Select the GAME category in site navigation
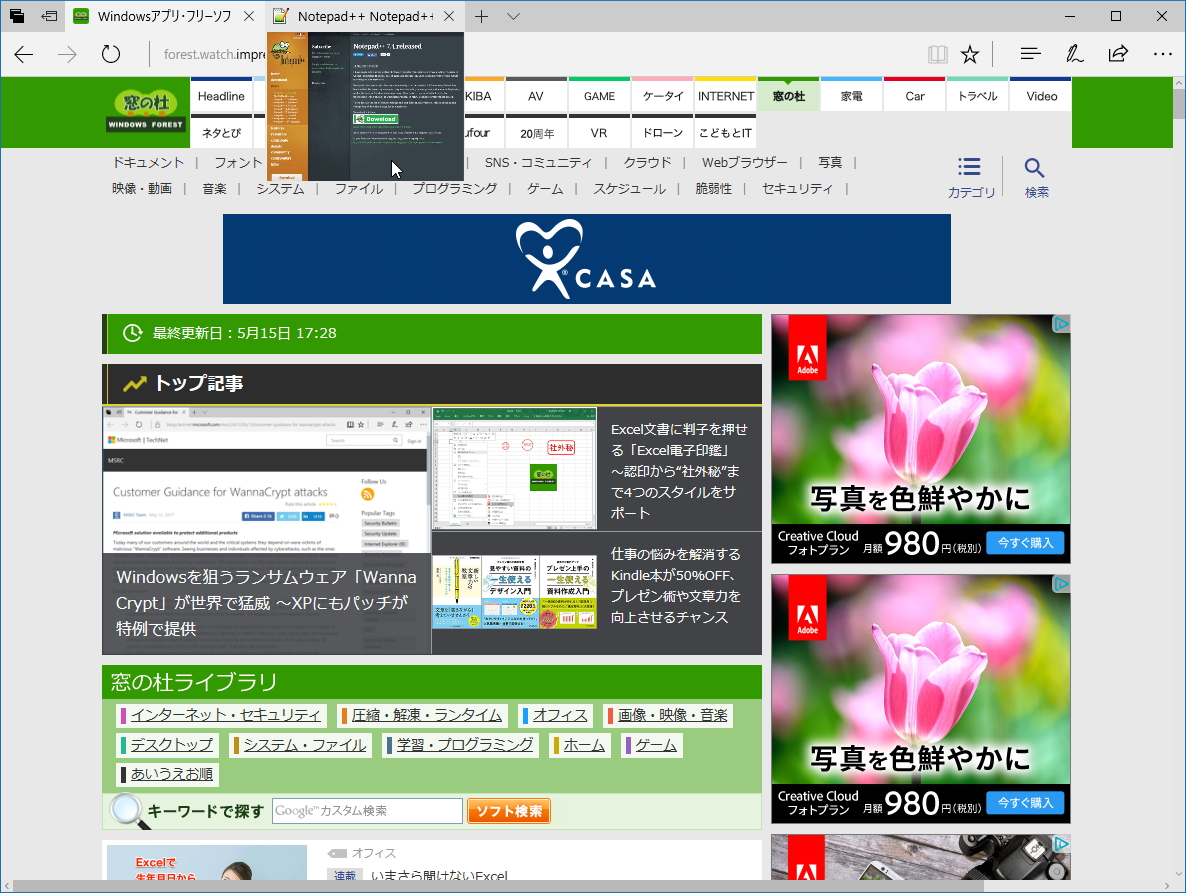1186x893 pixels. coord(598,95)
